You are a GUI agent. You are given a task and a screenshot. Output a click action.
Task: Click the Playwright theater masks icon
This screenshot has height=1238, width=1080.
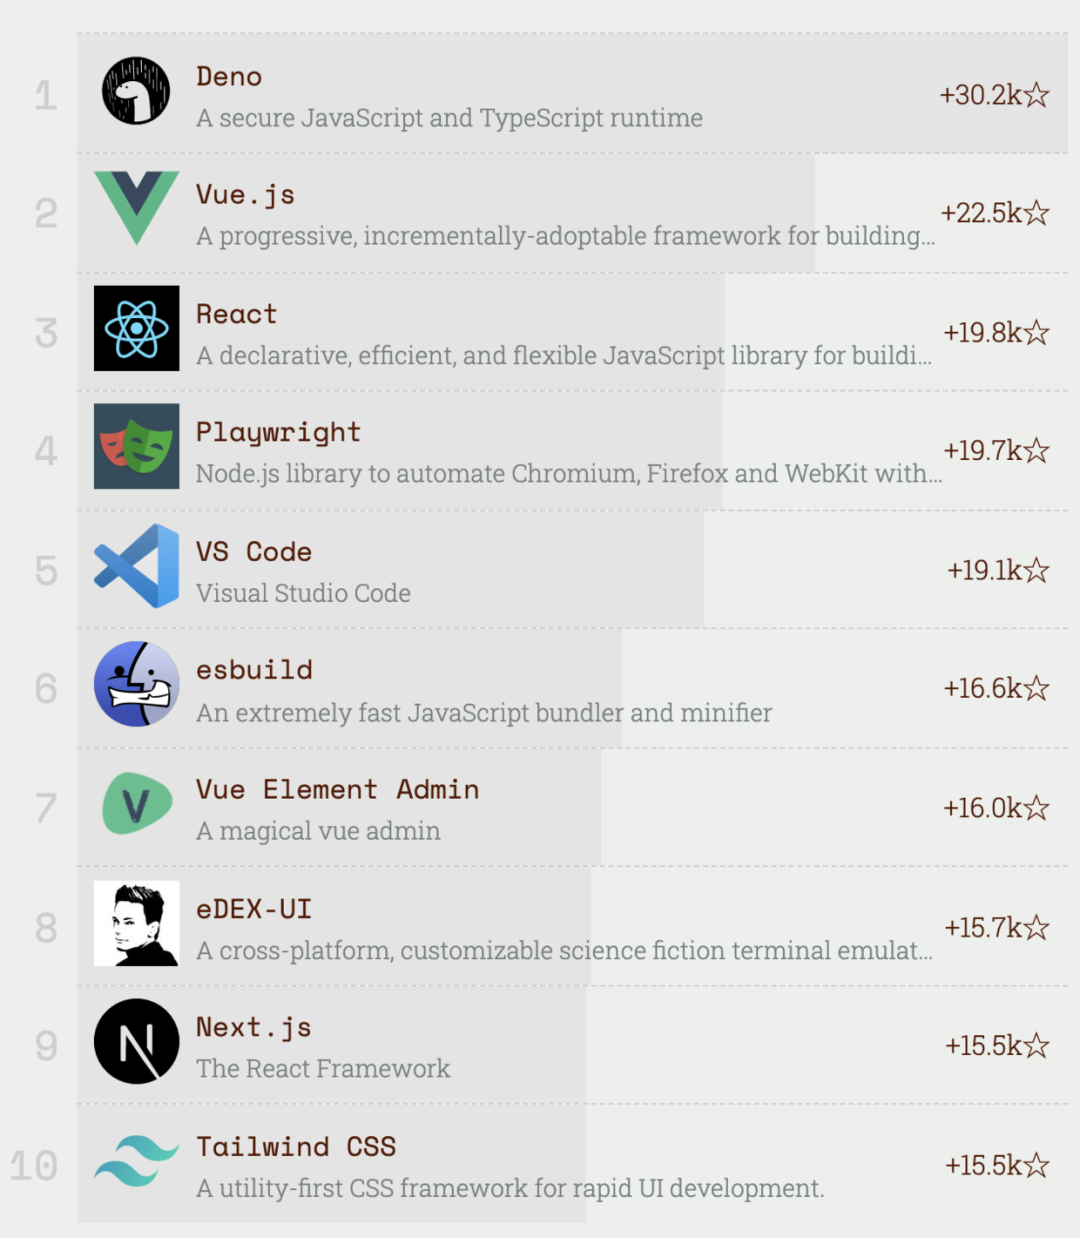tap(136, 446)
